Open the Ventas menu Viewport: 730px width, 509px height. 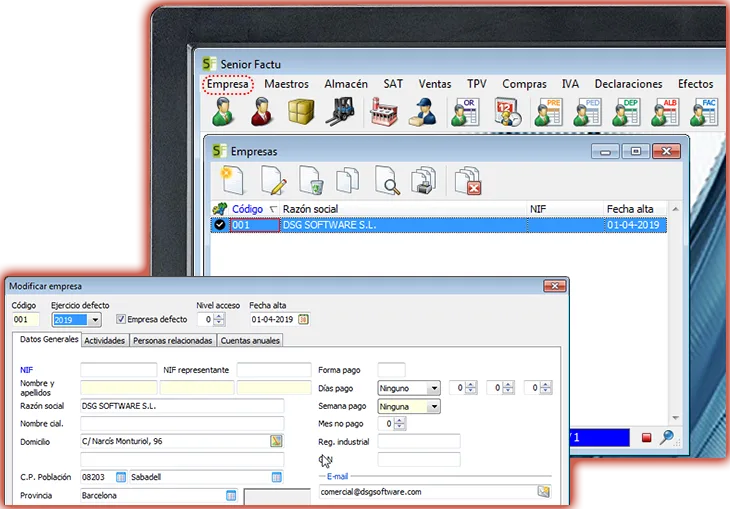coord(435,84)
